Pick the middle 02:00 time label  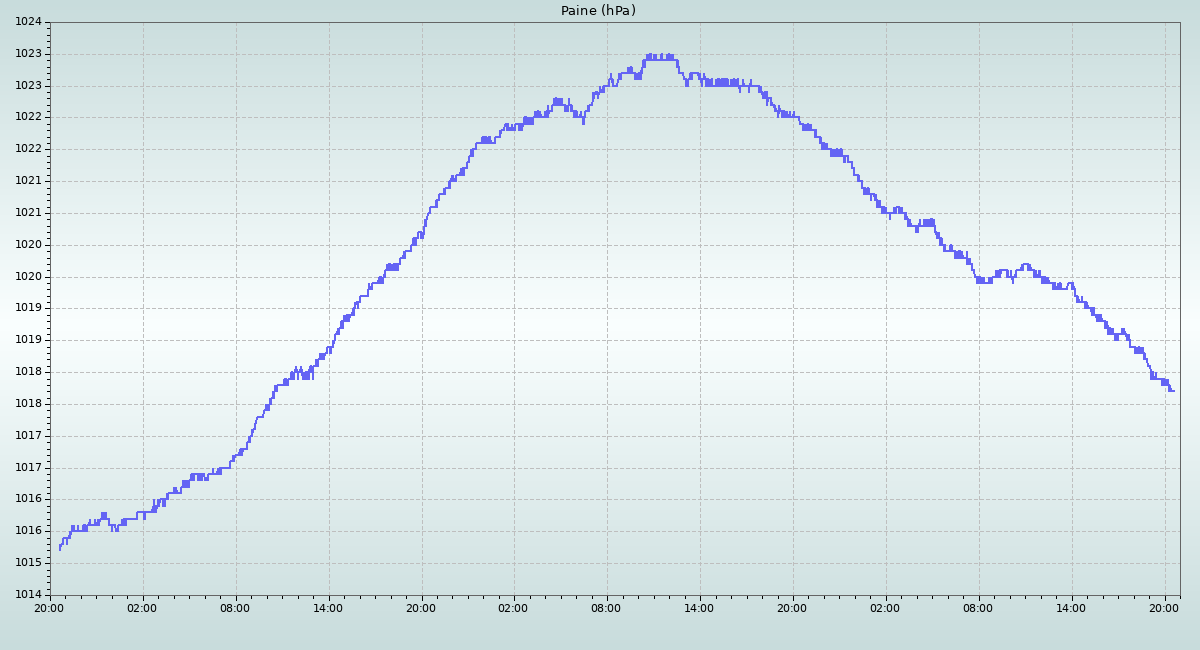tap(514, 607)
